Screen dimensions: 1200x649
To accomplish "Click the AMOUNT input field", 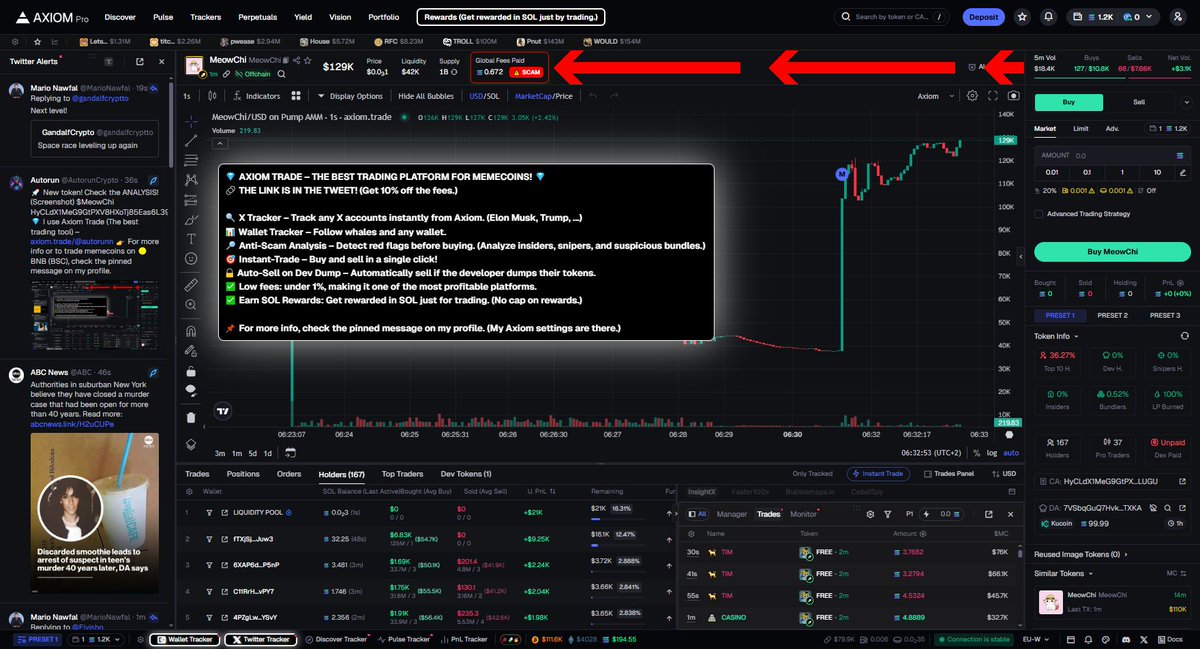I will pyautogui.click(x=1112, y=155).
